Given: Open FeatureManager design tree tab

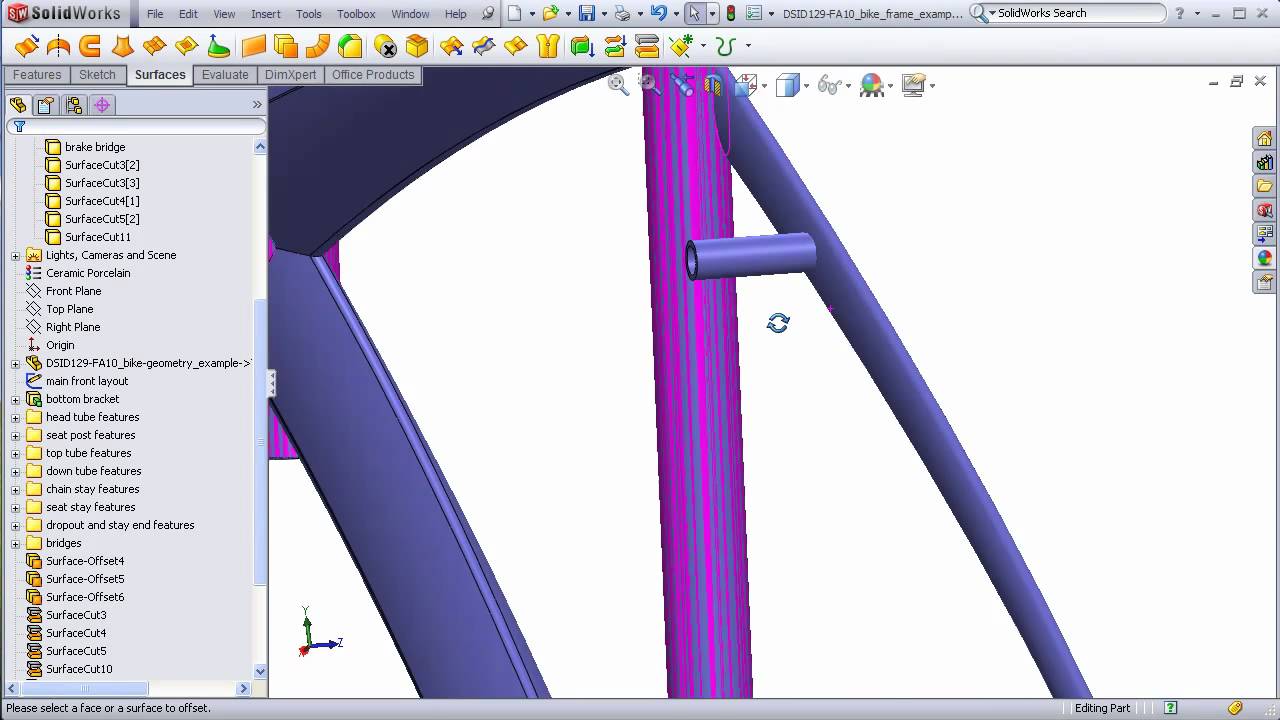Looking at the screenshot, I should [18, 105].
